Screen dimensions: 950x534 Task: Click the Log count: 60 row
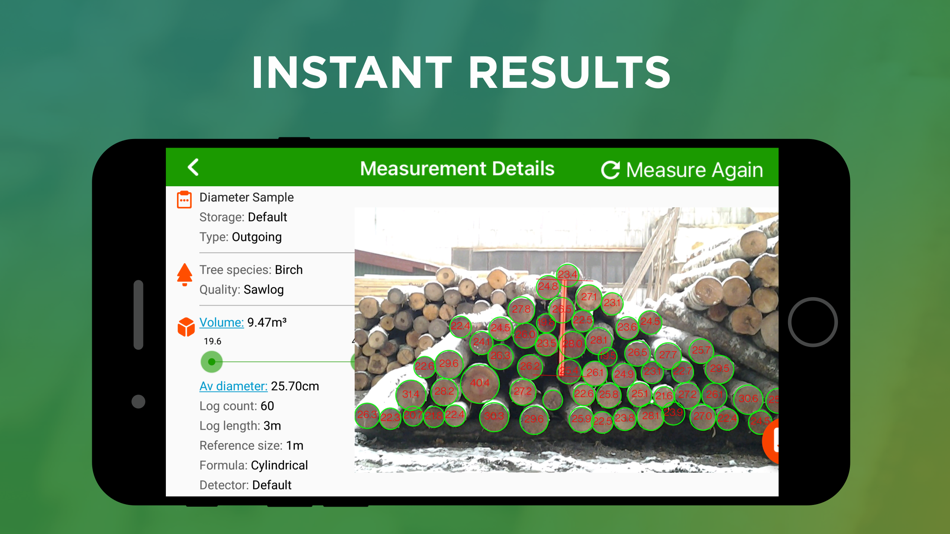(x=236, y=406)
